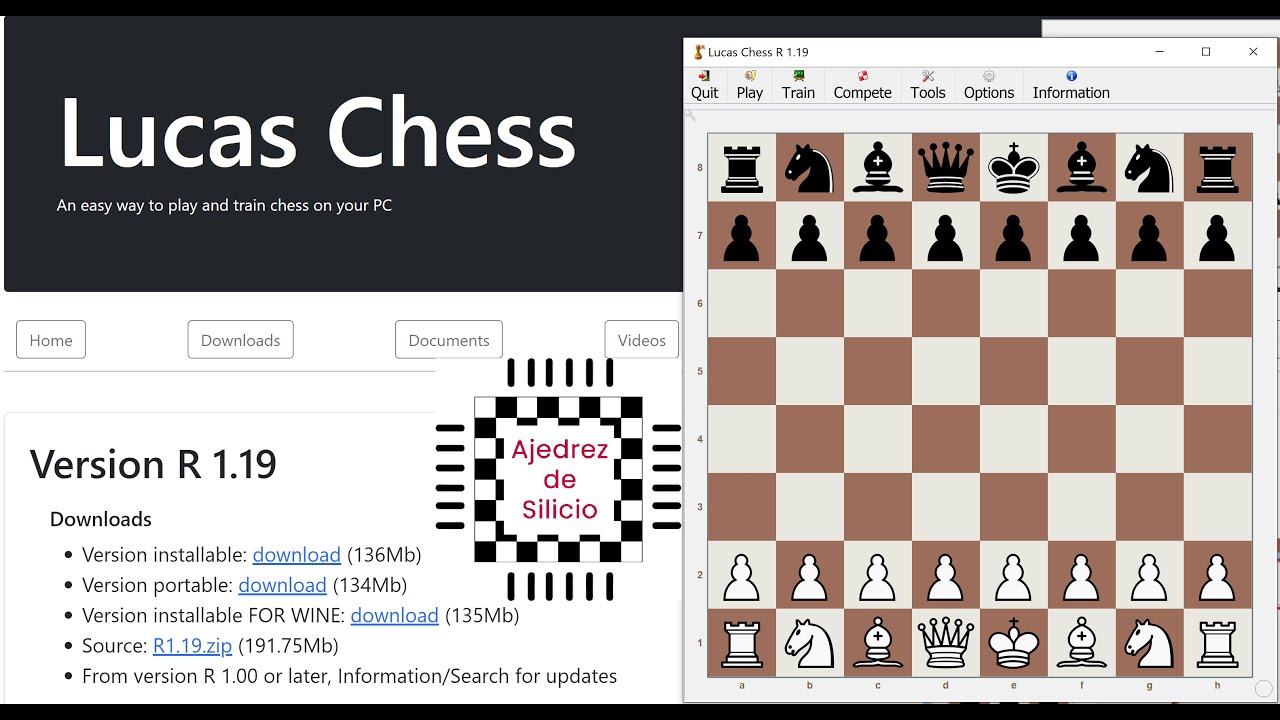Viewport: 1280px width, 720px height.
Task: Select the white pawn on h2
Action: click(x=1218, y=575)
